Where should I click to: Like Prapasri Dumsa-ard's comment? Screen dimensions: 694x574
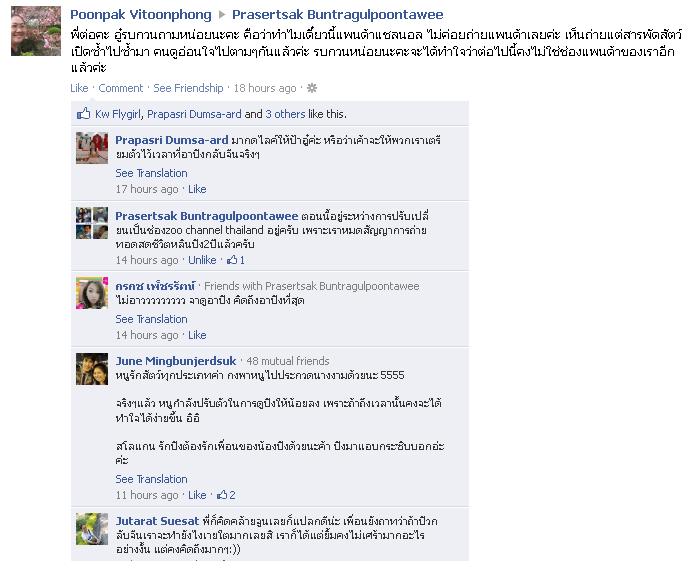point(197,189)
